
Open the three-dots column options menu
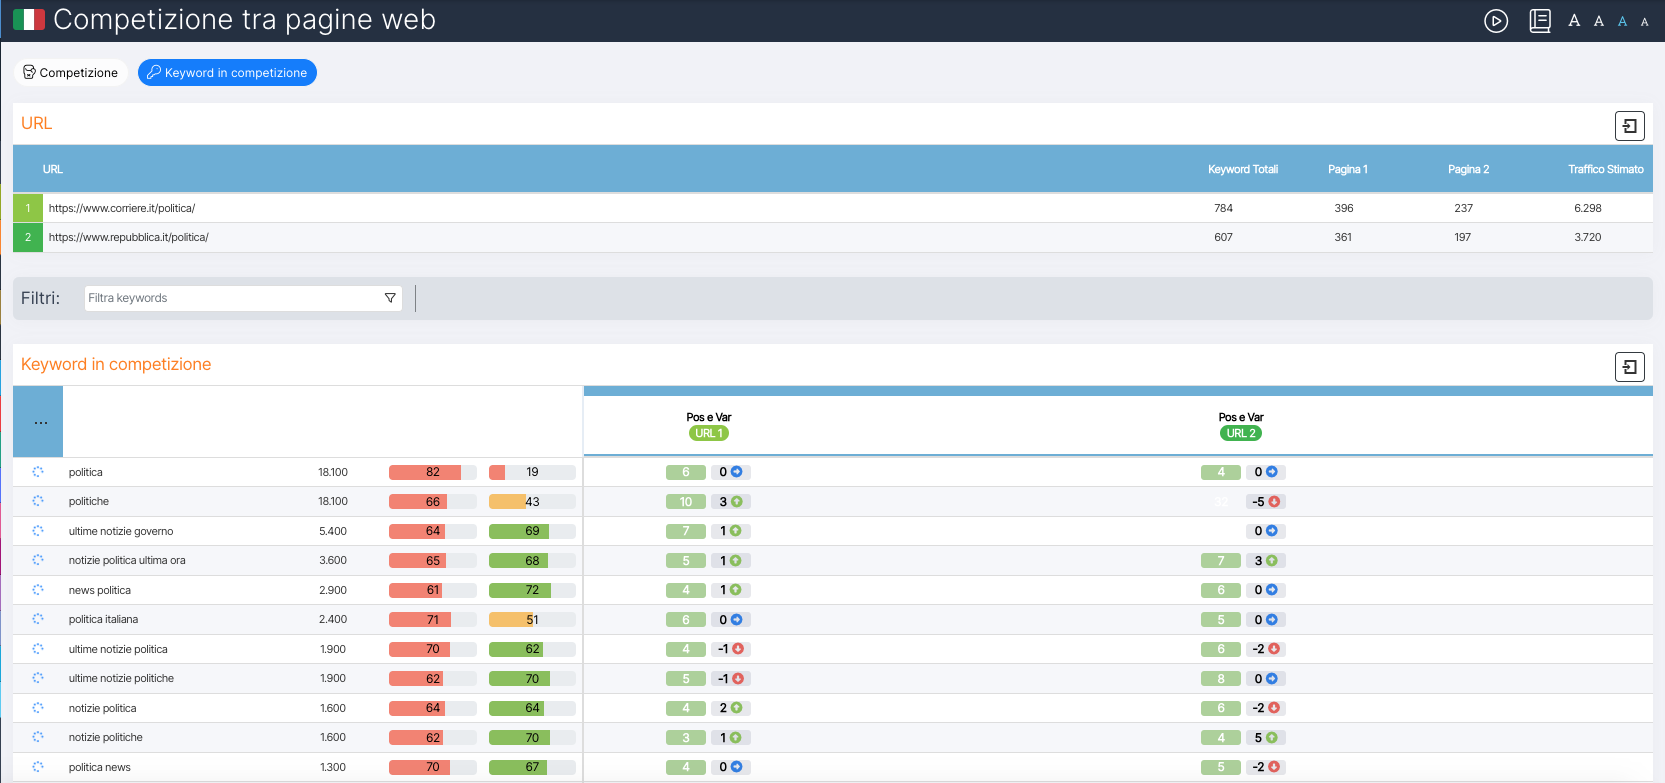[40, 422]
